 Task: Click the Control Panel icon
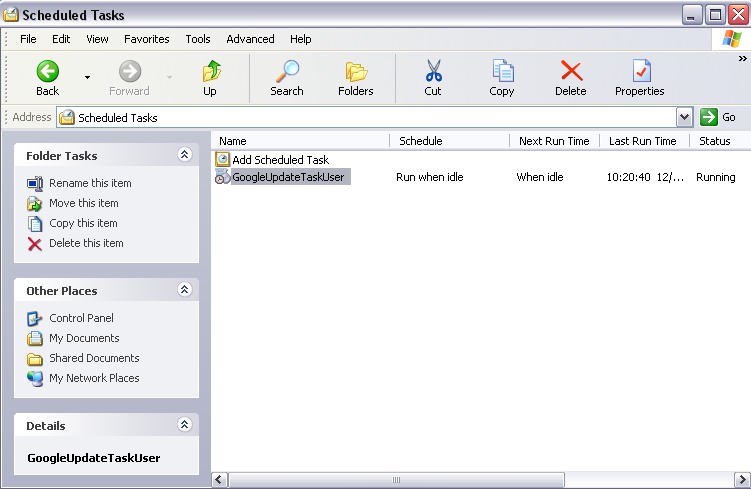(x=34, y=319)
